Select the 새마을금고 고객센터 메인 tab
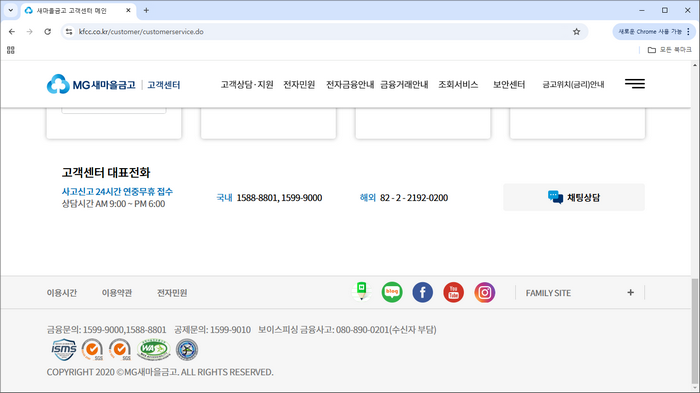Screen dimensions: 700x393 click(78, 10)
